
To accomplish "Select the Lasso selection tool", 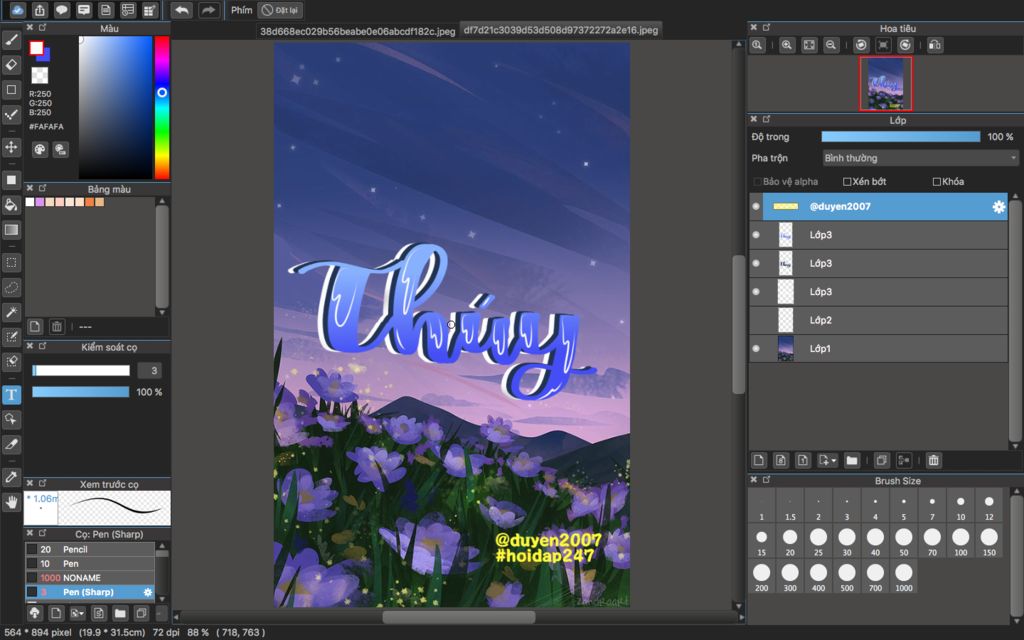I will (12, 287).
